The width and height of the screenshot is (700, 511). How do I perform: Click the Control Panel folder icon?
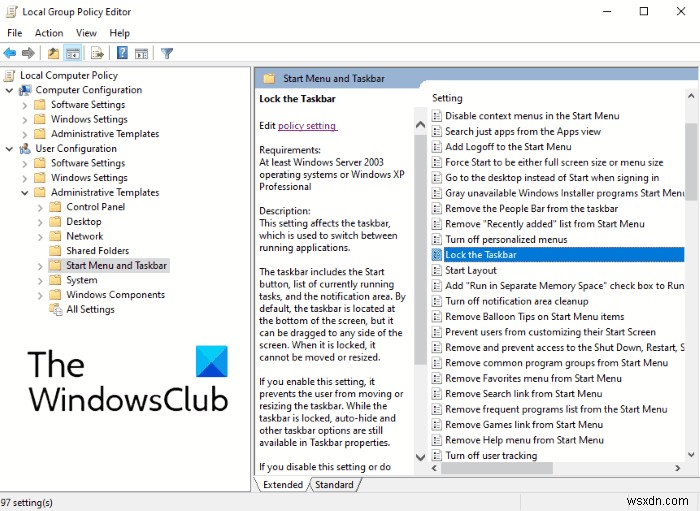55,207
